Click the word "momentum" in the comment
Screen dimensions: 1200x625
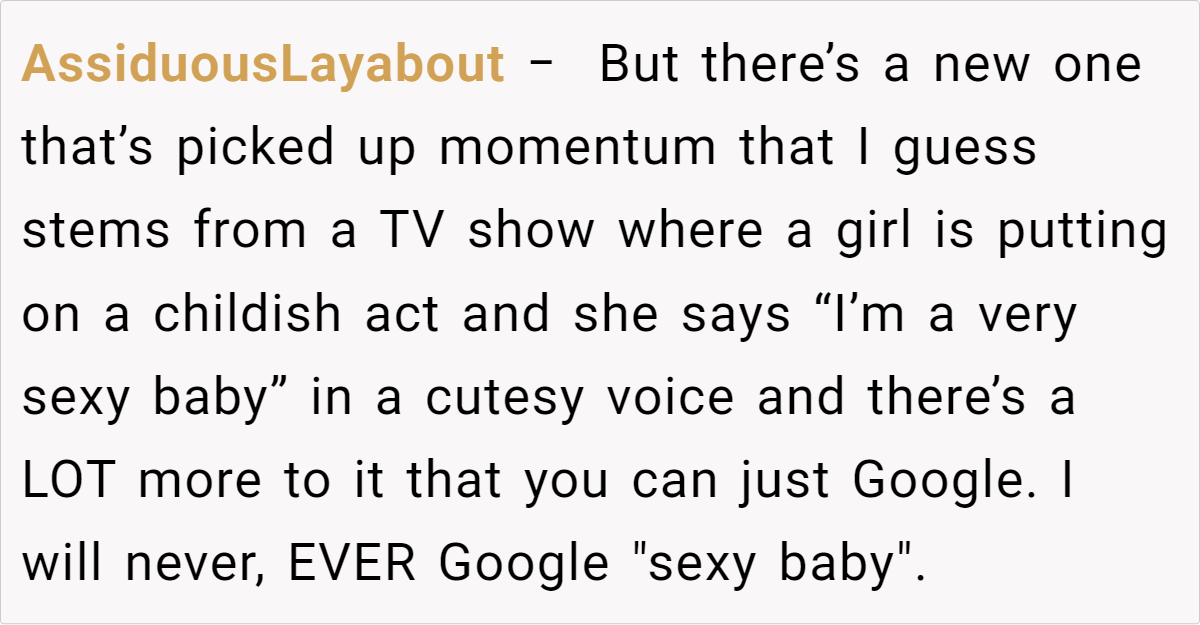coord(577,149)
